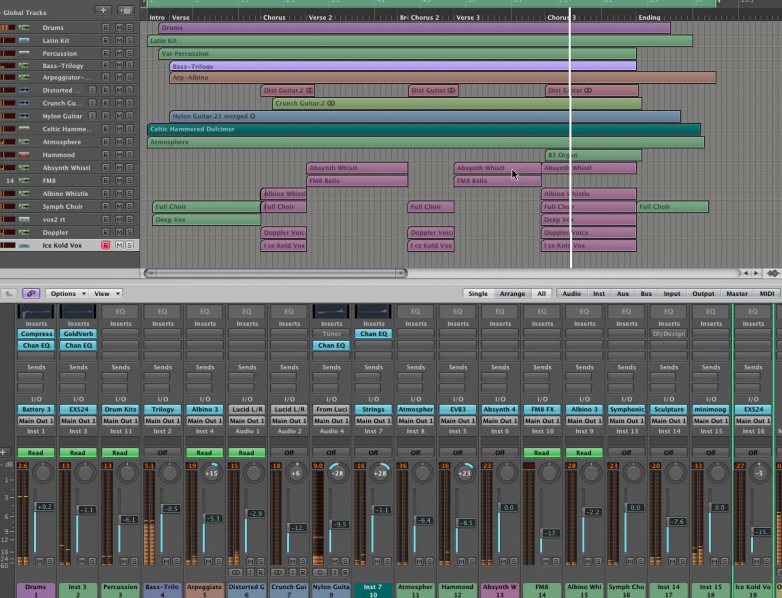Click the Drums channel volume fader
The height and width of the screenshot is (598, 782).
coord(44,507)
